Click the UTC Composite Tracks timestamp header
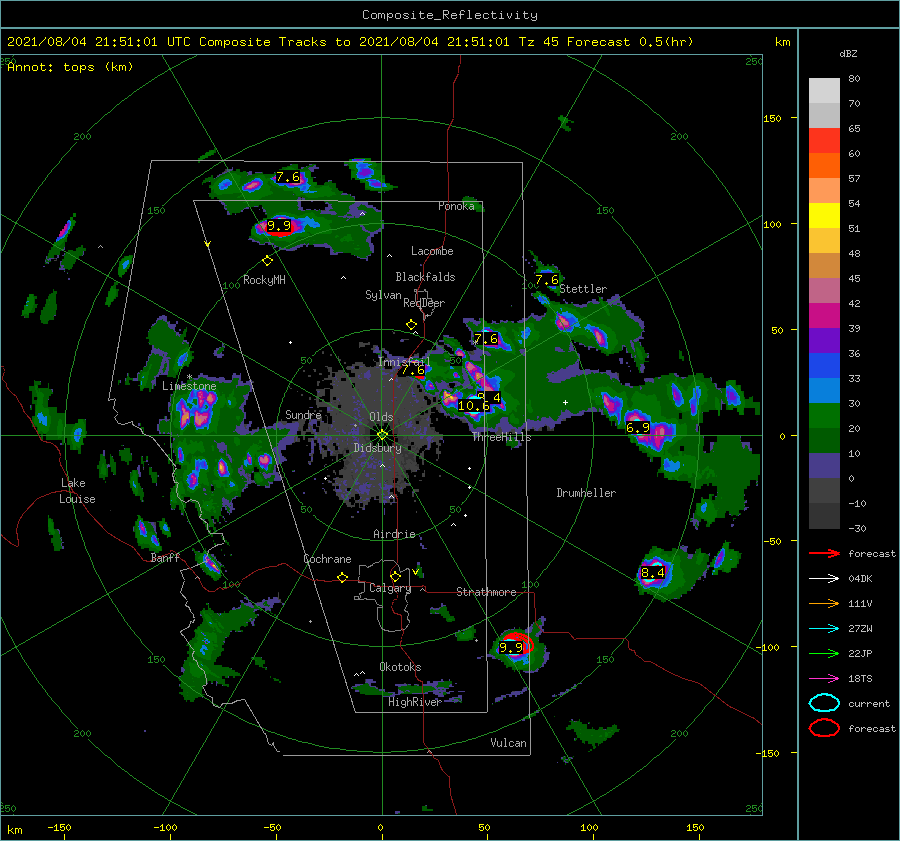The width and height of the screenshot is (900, 841). point(350,42)
